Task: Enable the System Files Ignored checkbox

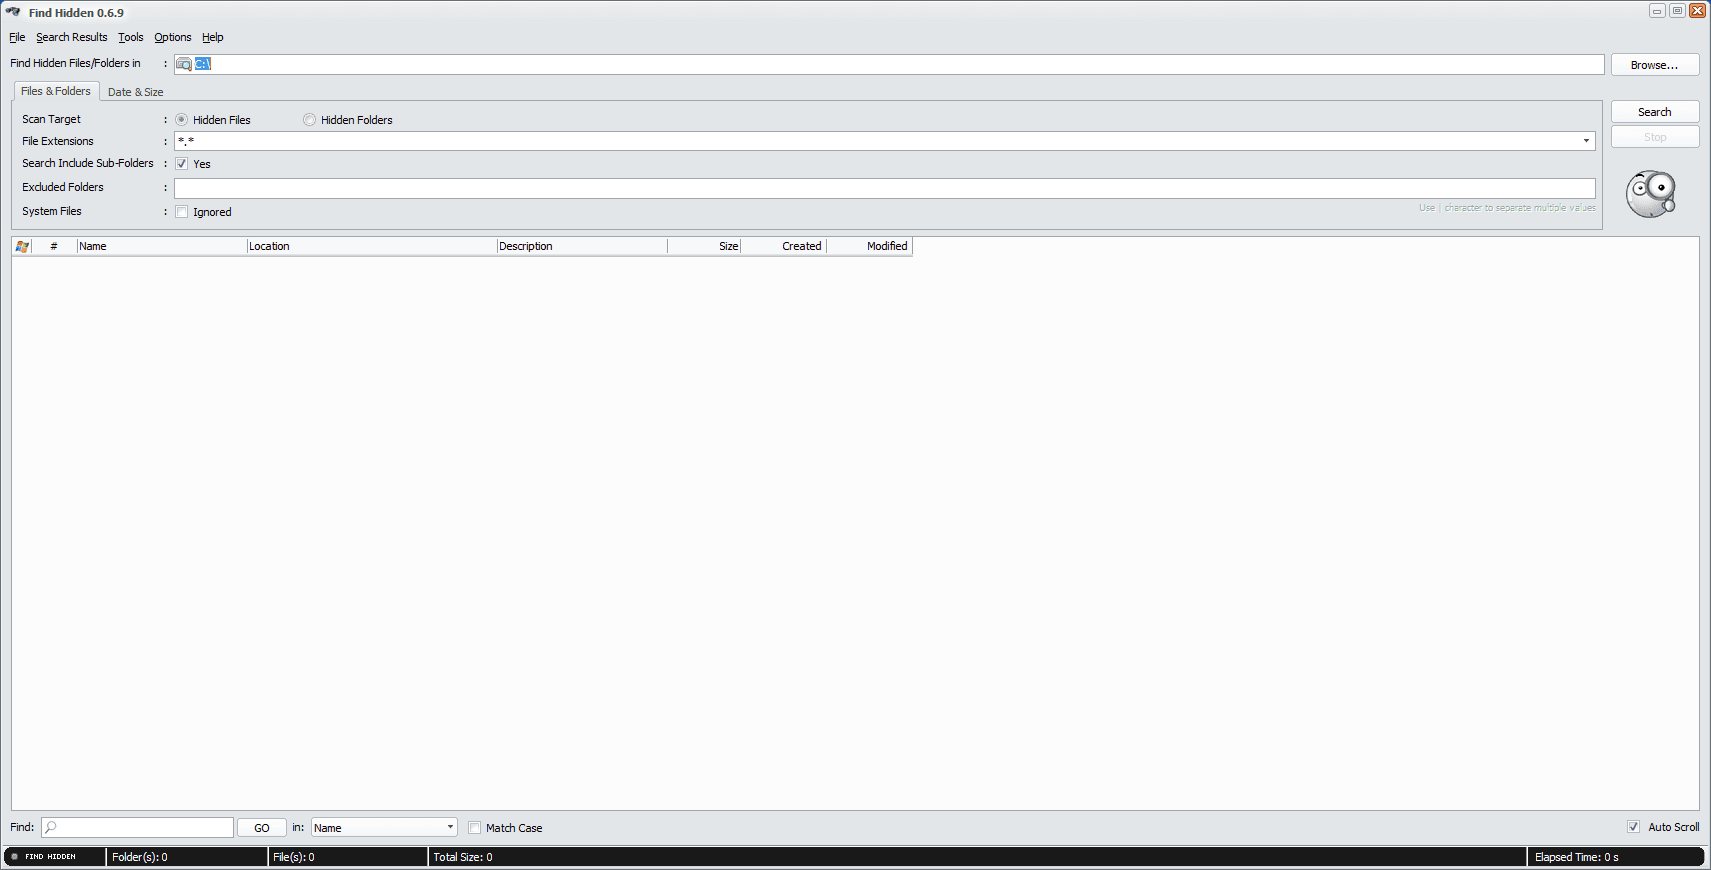Action: [182, 212]
